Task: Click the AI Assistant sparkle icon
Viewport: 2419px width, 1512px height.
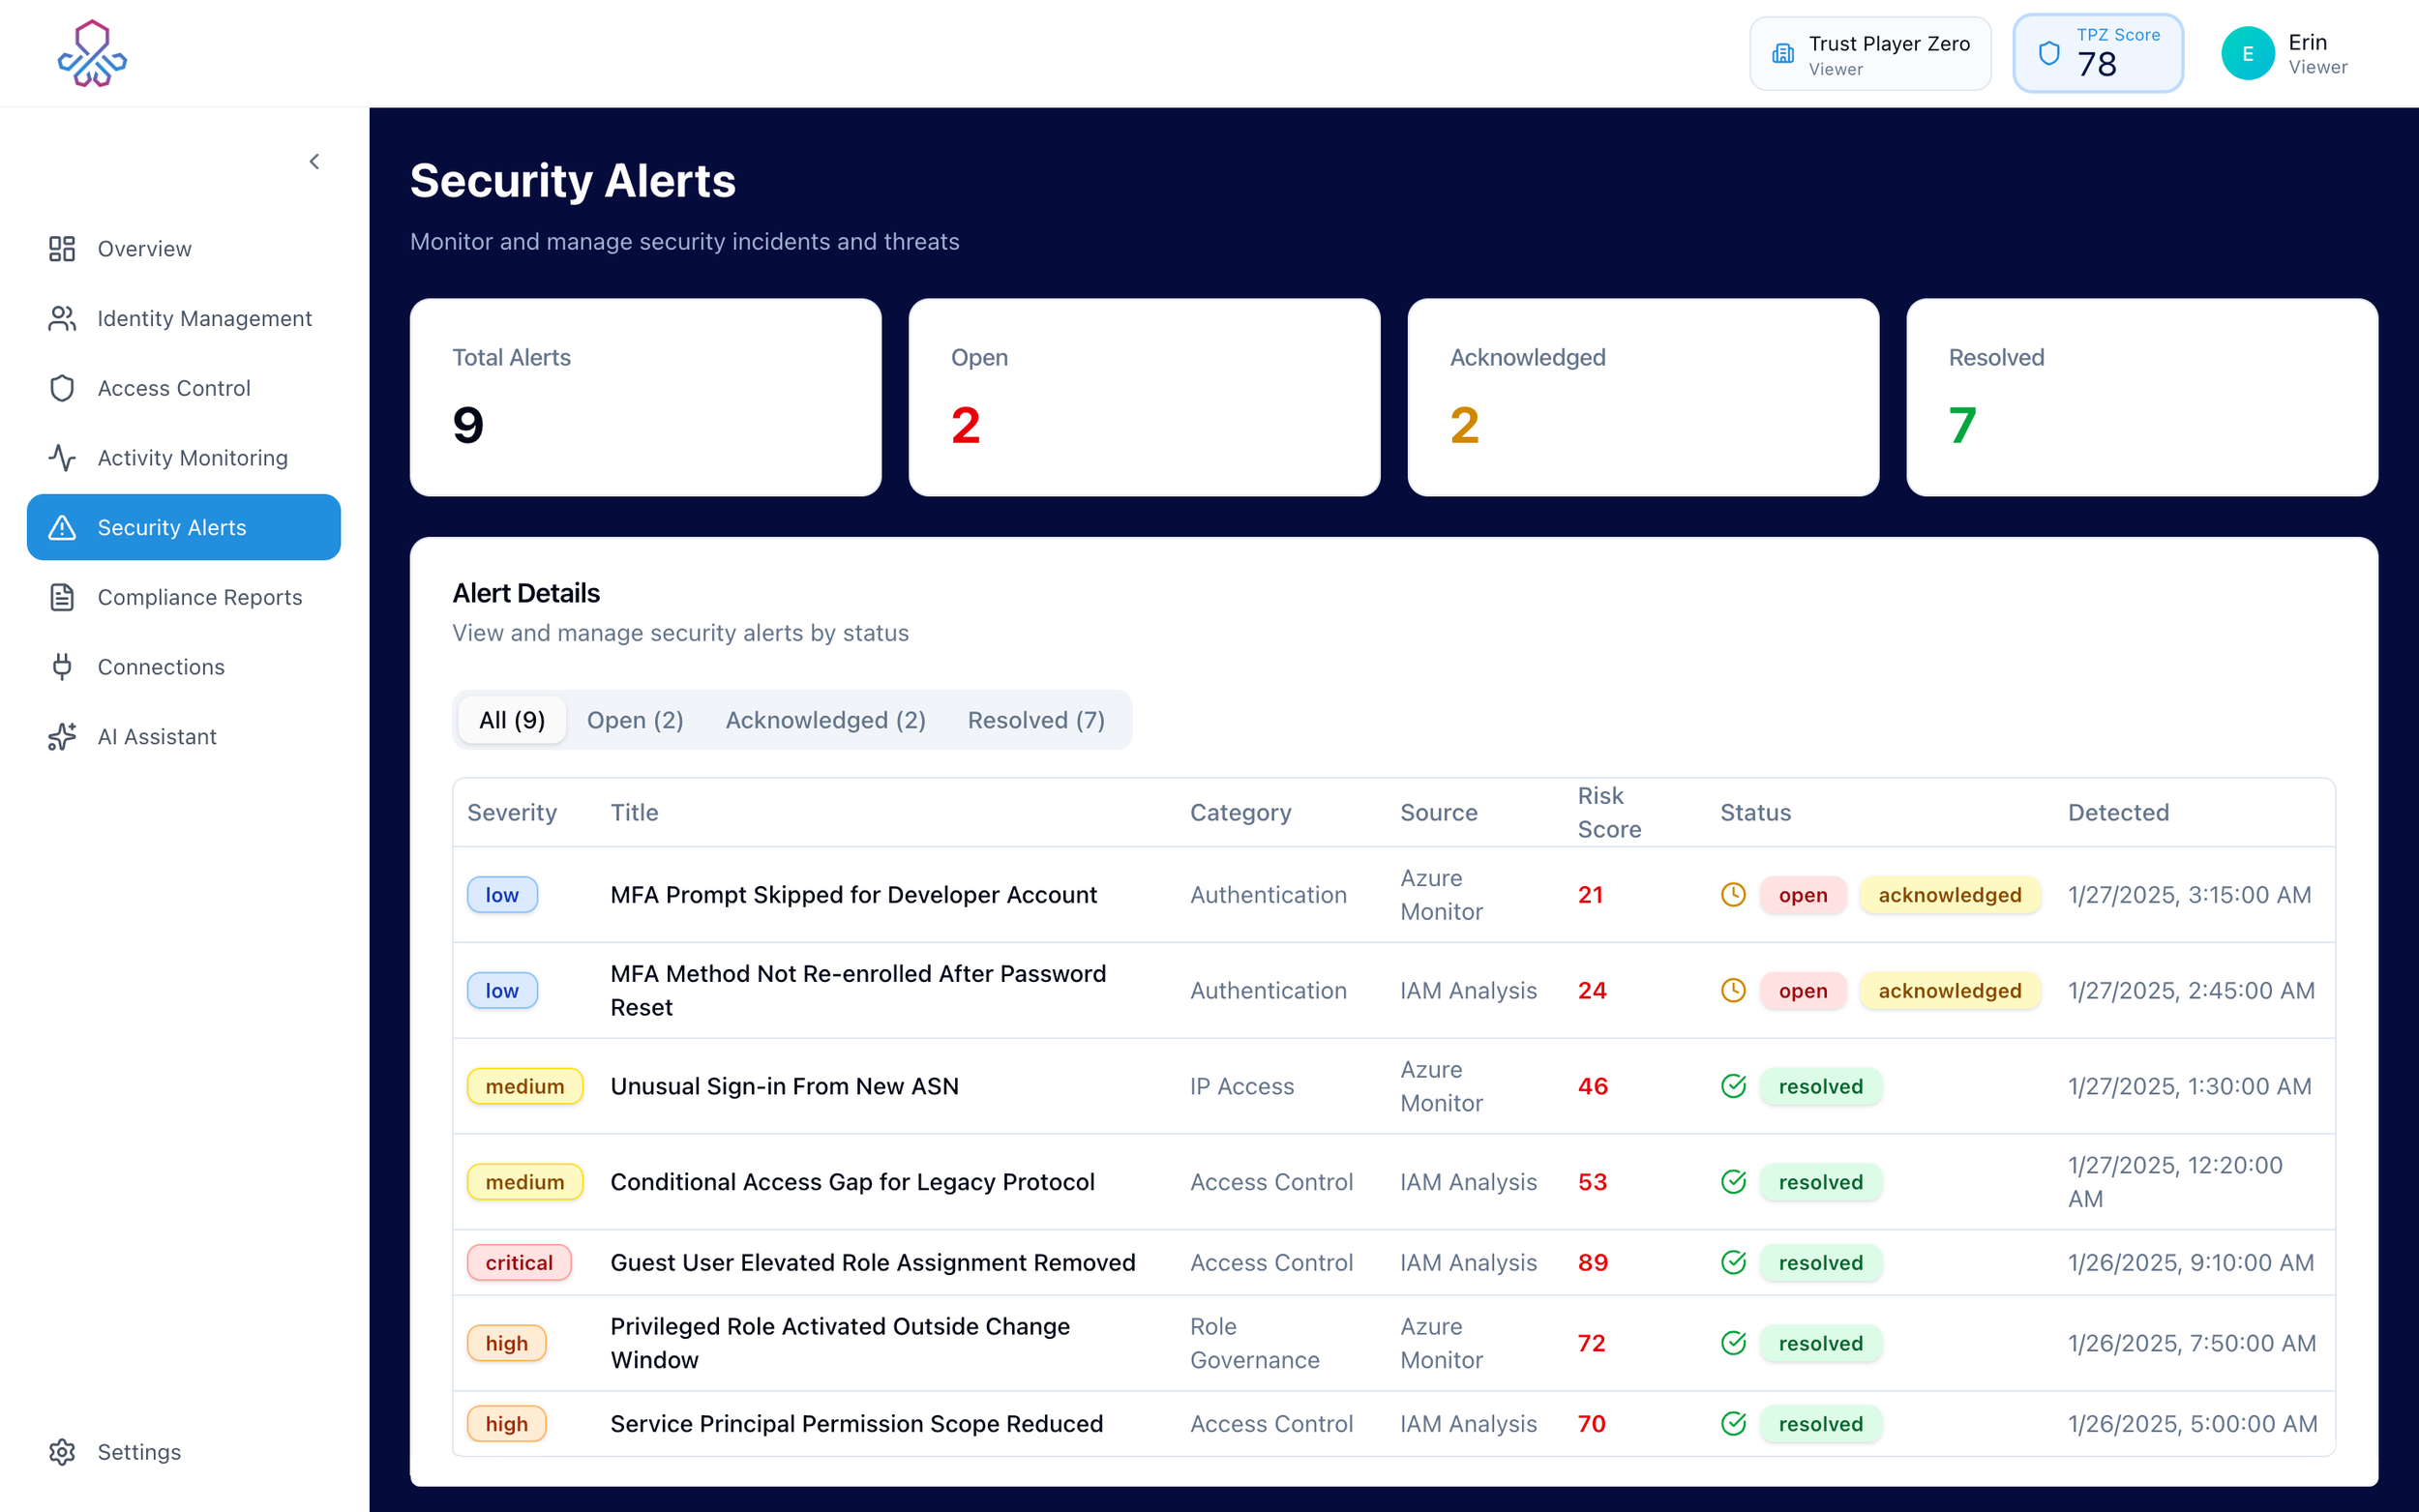Action: (62, 736)
